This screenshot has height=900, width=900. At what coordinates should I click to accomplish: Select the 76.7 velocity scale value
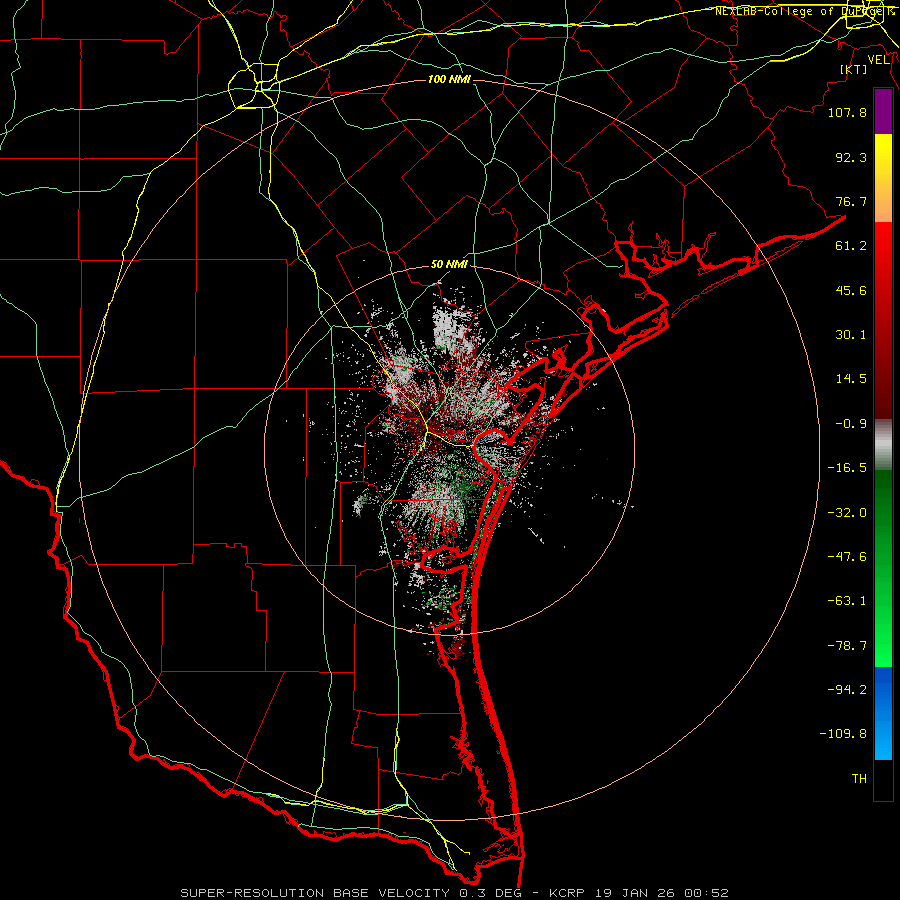point(851,201)
